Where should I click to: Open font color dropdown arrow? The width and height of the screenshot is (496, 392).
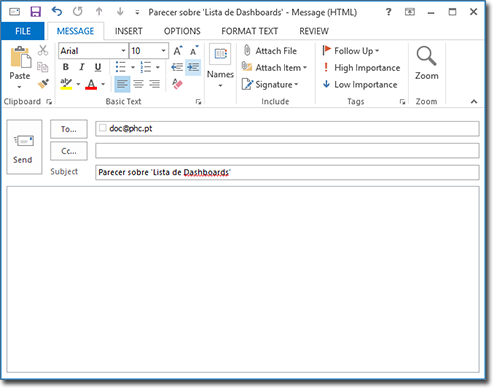pyautogui.click(x=103, y=84)
